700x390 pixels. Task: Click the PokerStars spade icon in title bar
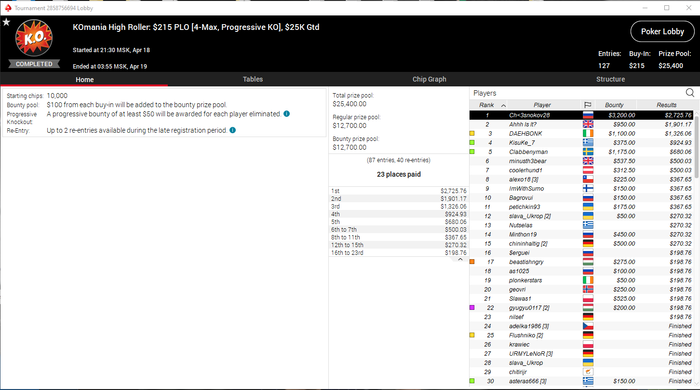(x=8, y=8)
